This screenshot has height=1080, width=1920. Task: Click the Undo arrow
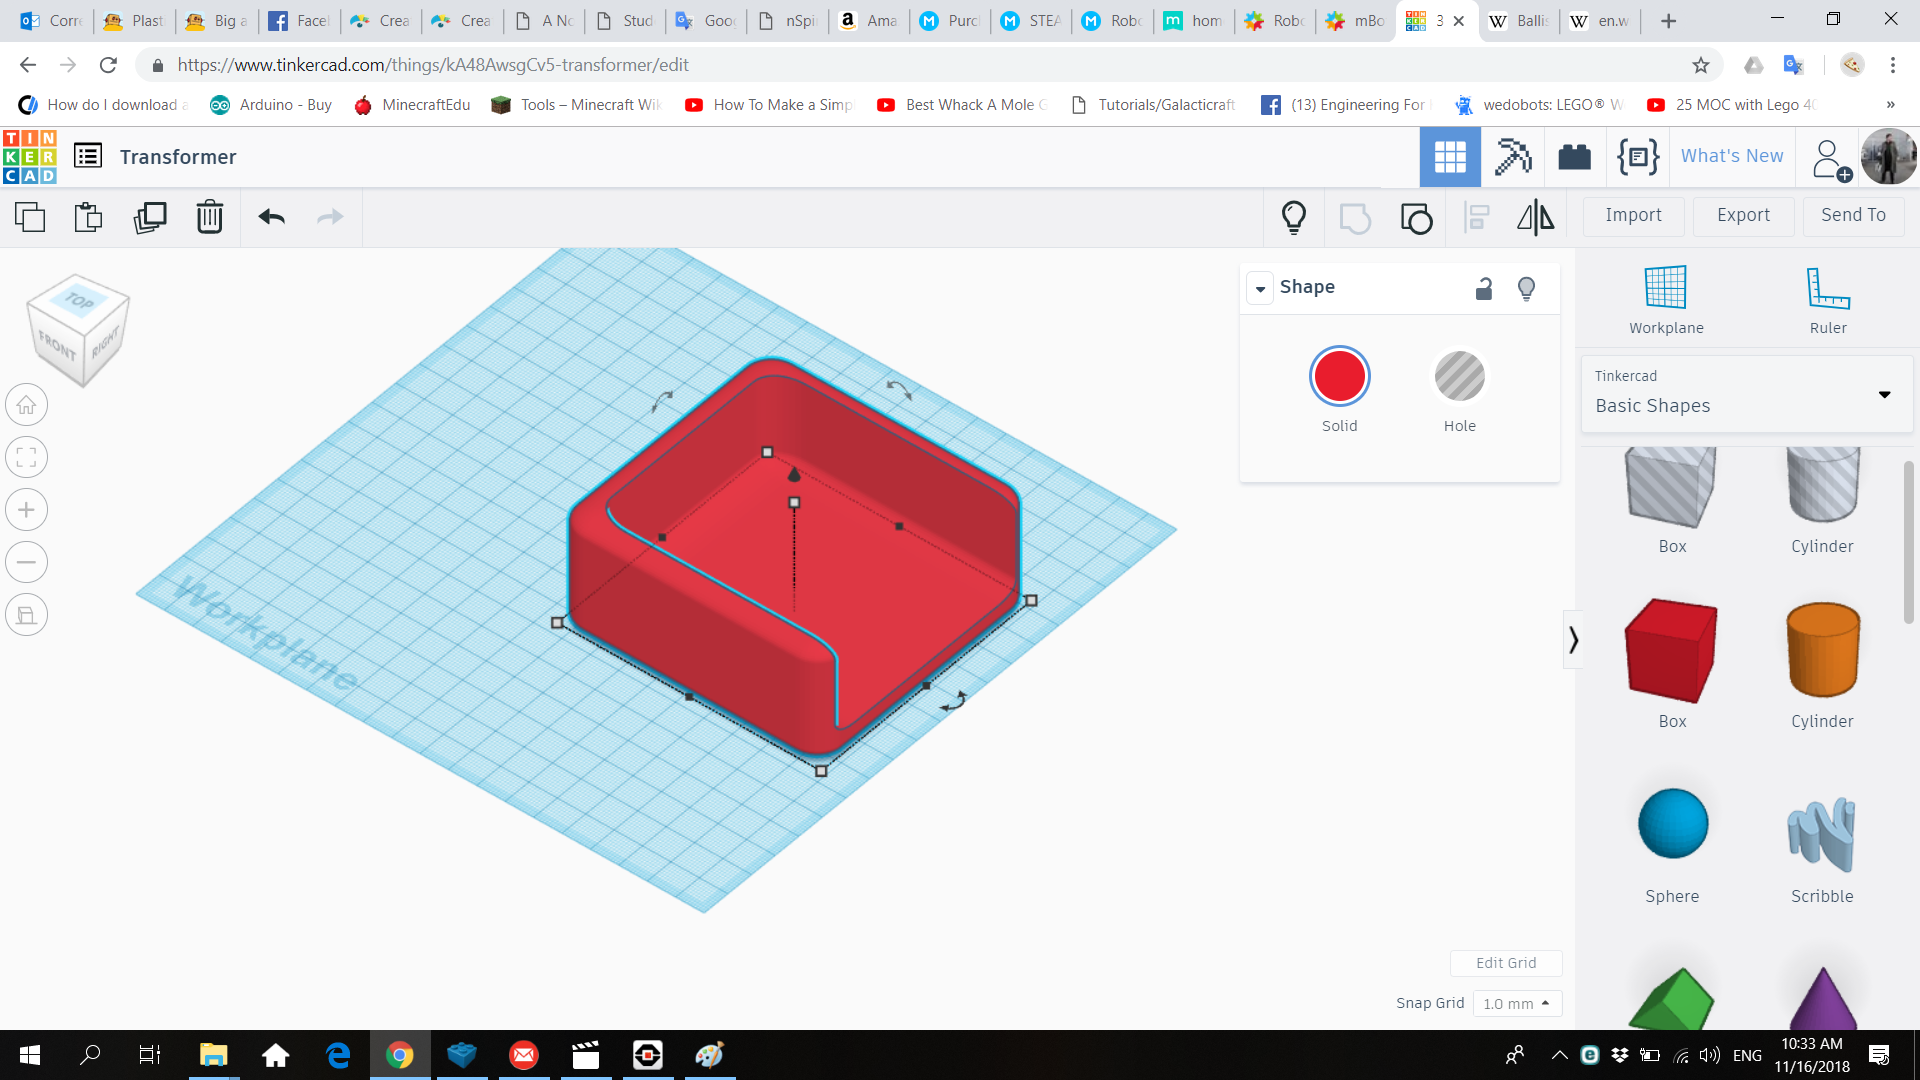(x=272, y=217)
